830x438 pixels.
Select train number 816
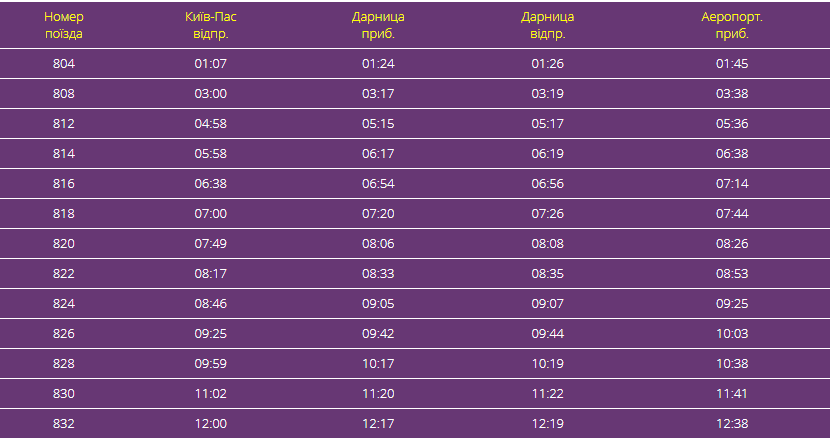(x=64, y=184)
